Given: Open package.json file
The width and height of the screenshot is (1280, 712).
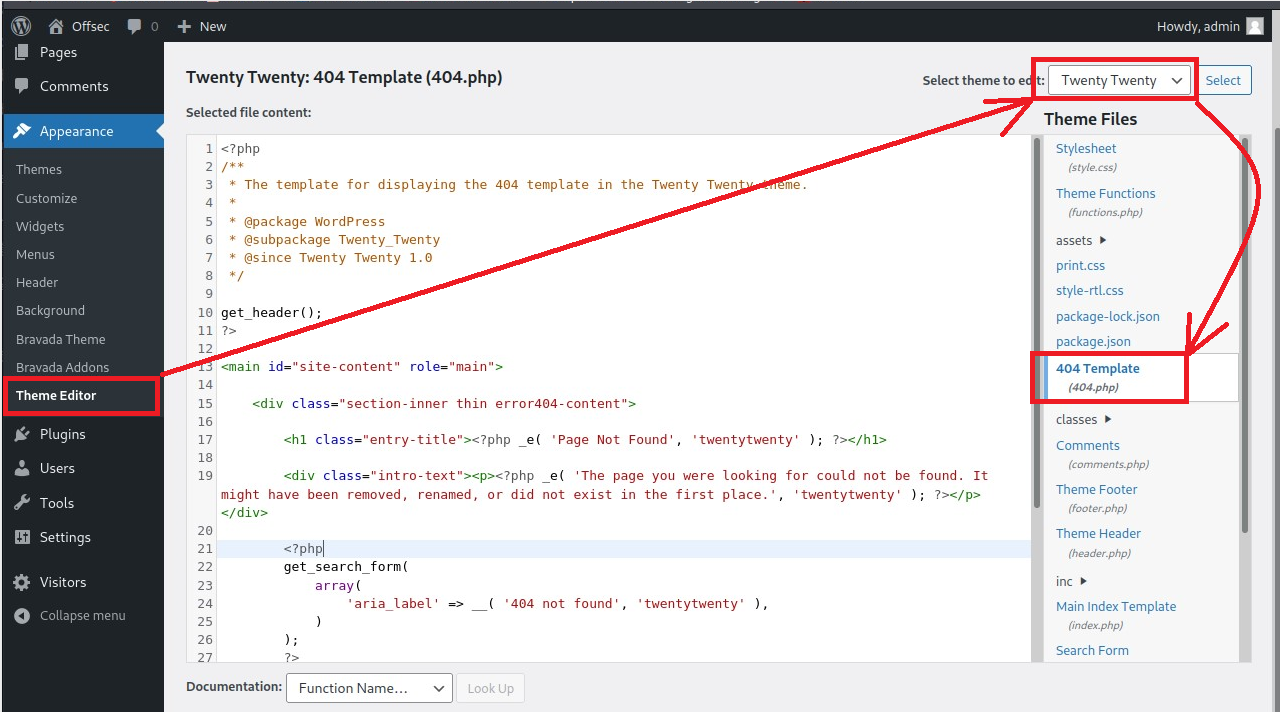Looking at the screenshot, I should (x=1093, y=342).
